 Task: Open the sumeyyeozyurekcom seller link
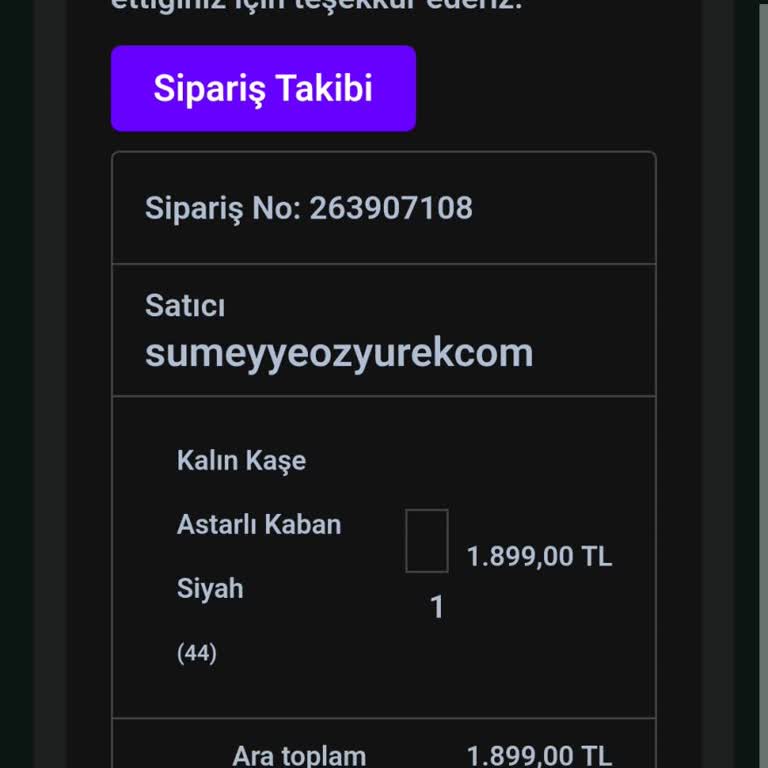(338, 353)
